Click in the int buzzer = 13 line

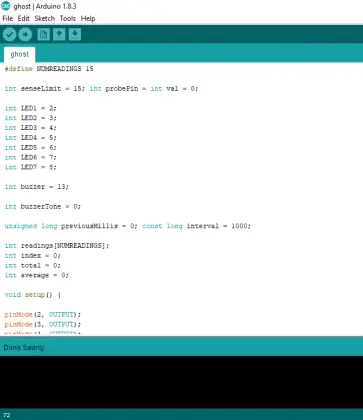pyautogui.click(x=37, y=187)
